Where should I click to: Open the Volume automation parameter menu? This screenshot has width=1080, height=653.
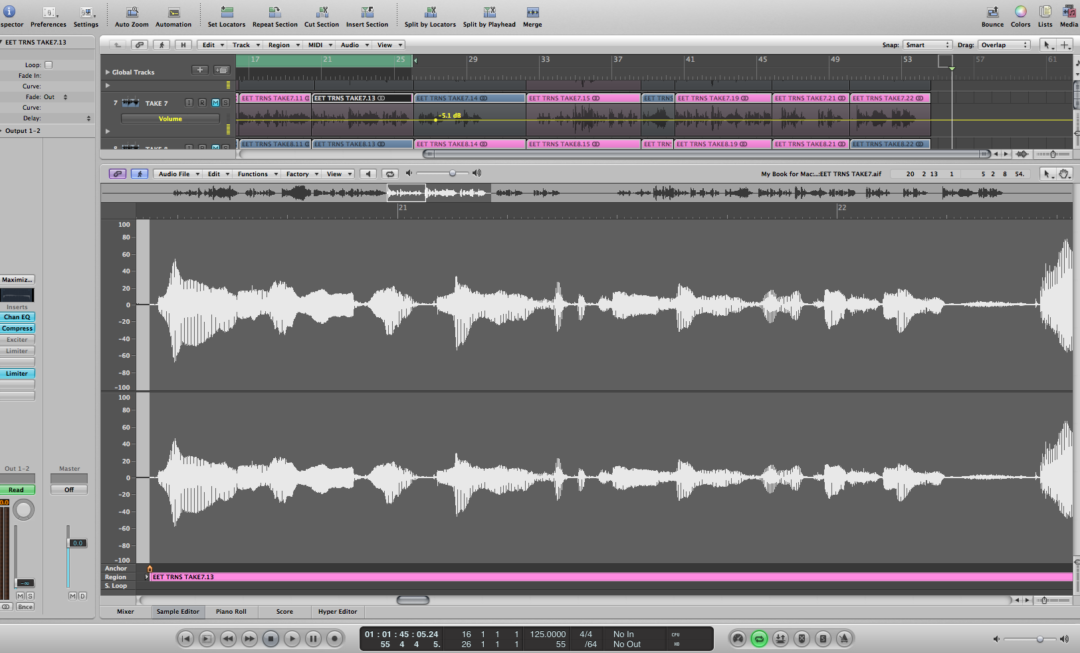pyautogui.click(x=171, y=118)
